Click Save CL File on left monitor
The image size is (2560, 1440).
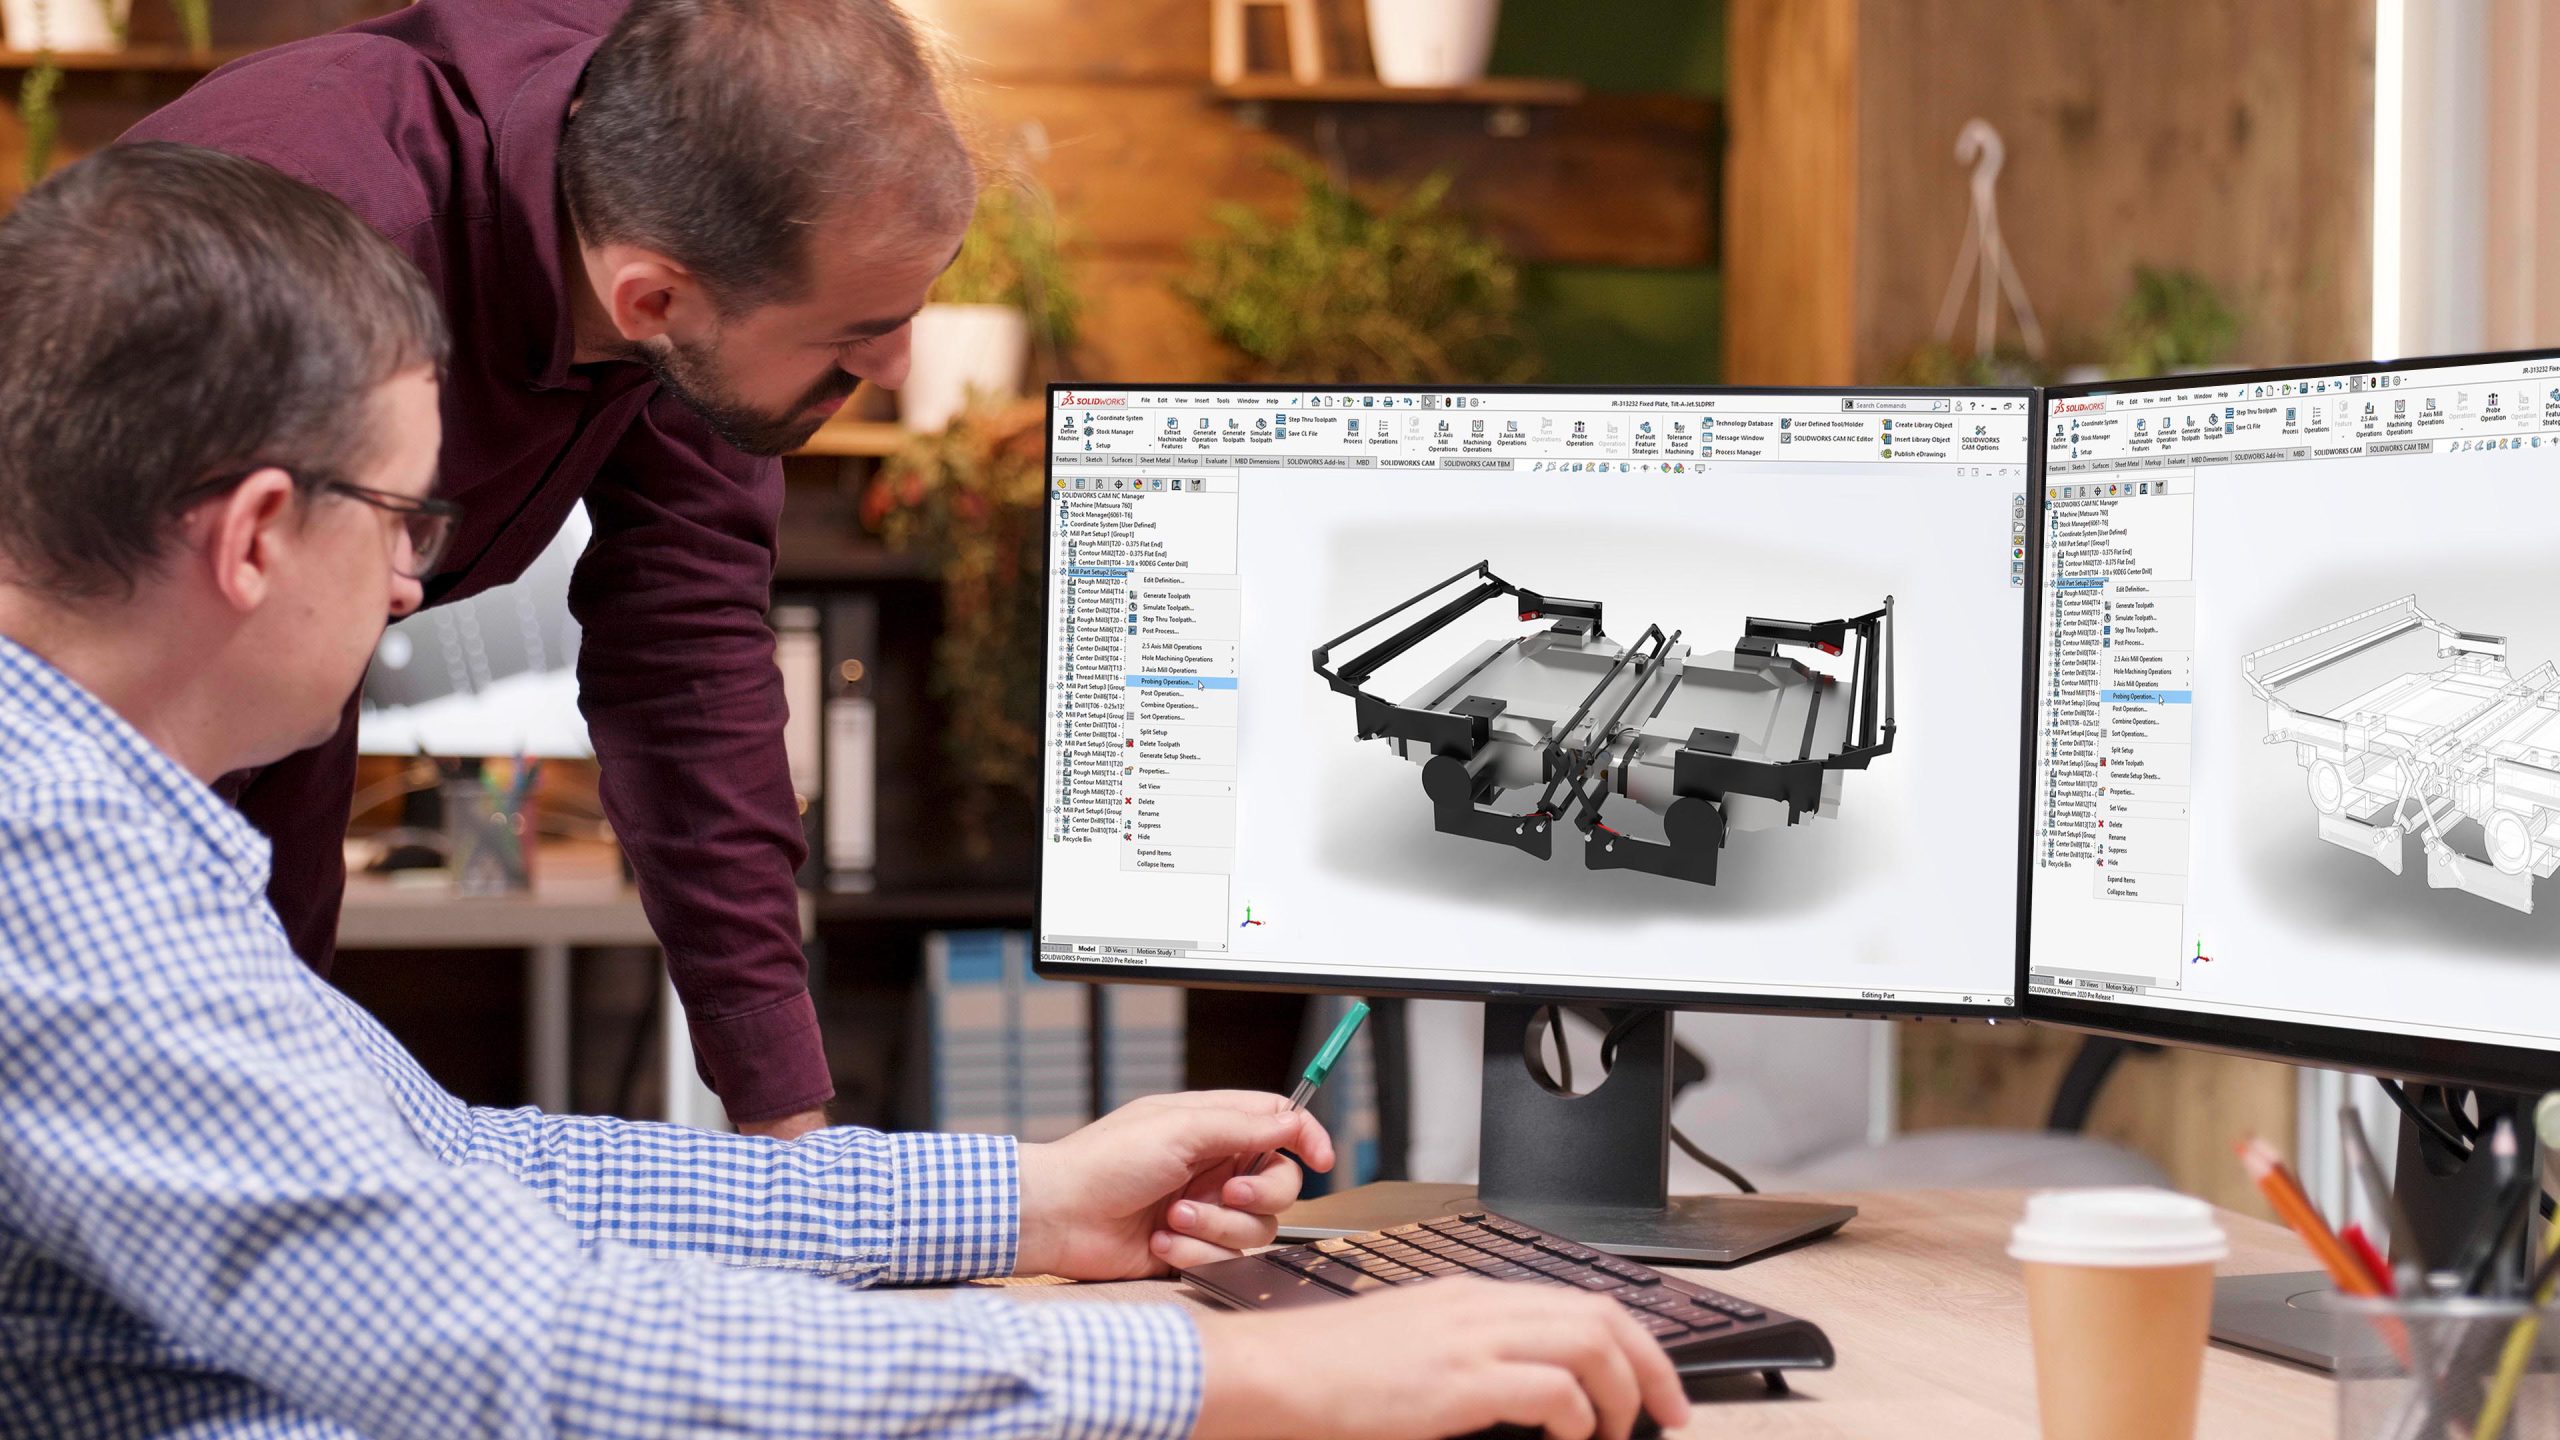(1298, 434)
